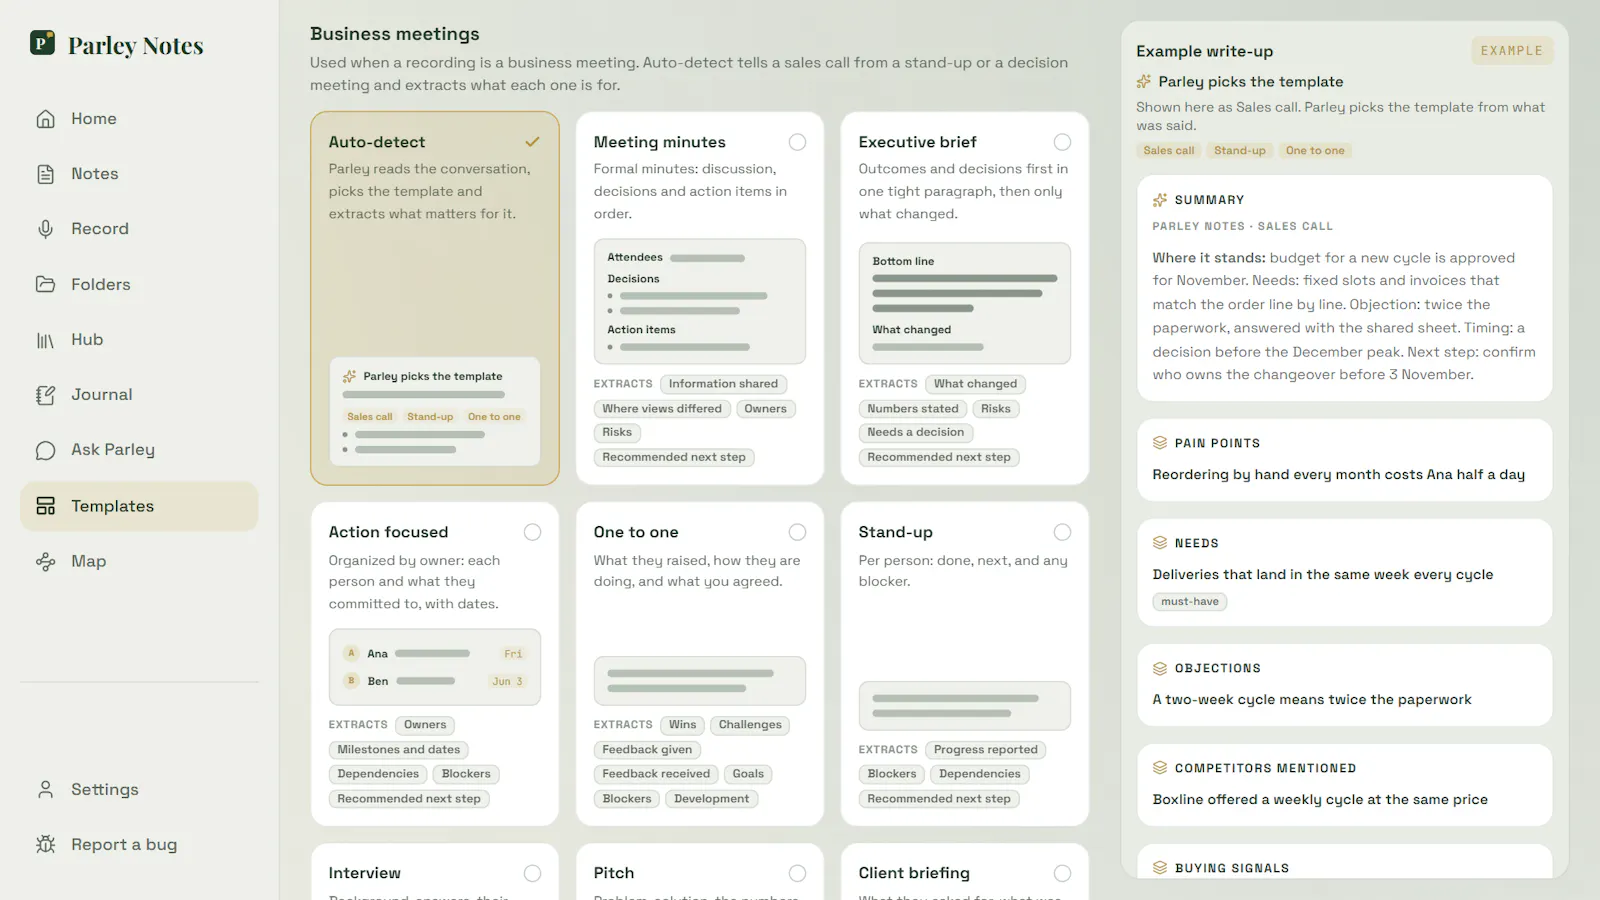Click the Templates layout icon
Viewport: 1600px width, 900px height.
click(46, 506)
